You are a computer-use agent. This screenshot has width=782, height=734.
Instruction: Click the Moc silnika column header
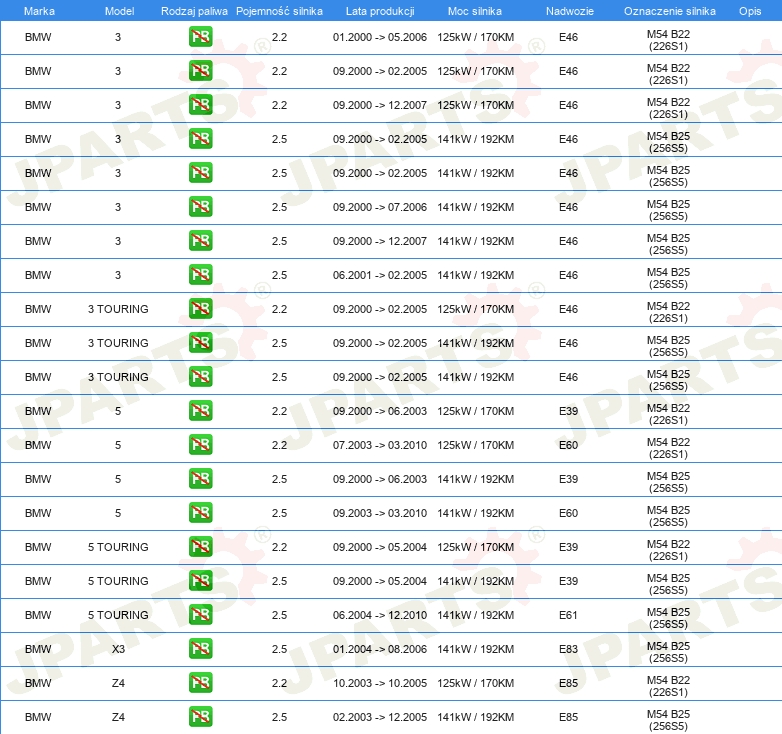coord(475,11)
